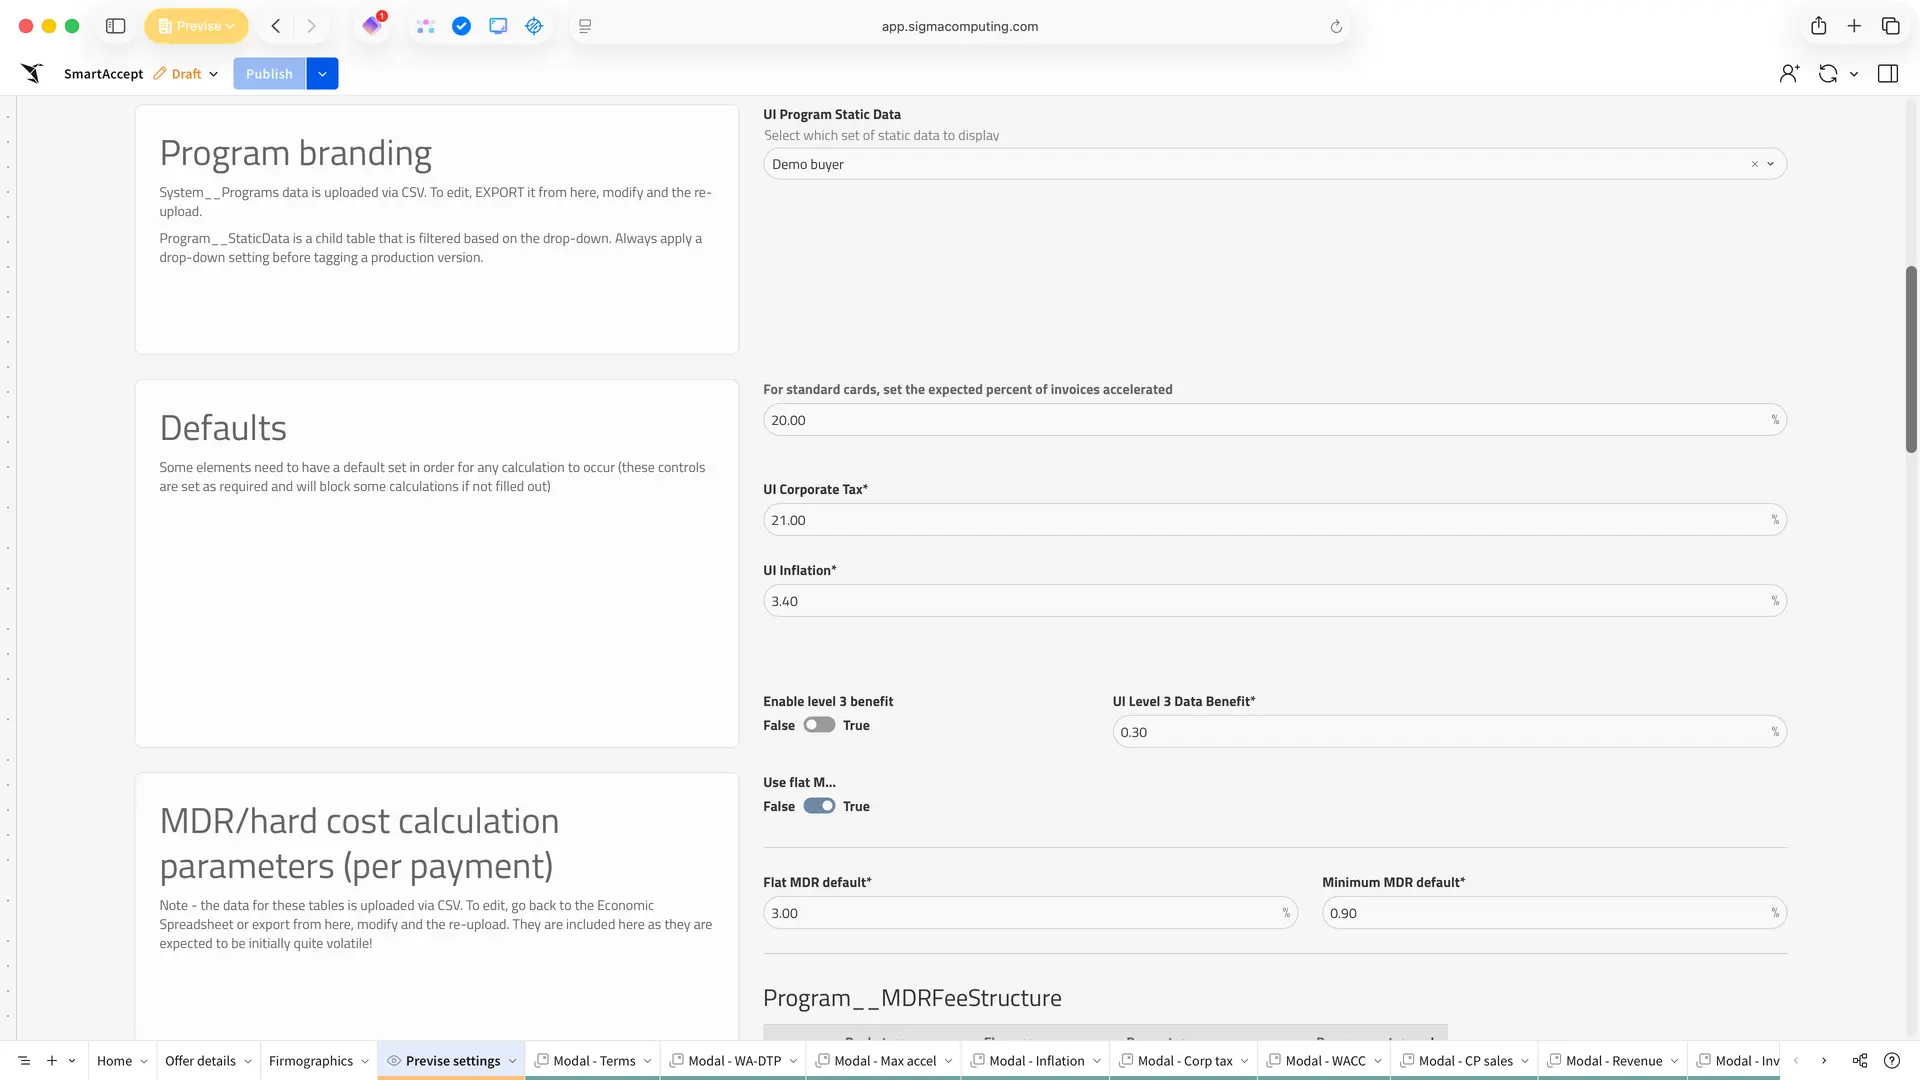Toggle the Use flat MDR switch
This screenshot has width=1920, height=1080.
pyautogui.click(x=818, y=806)
